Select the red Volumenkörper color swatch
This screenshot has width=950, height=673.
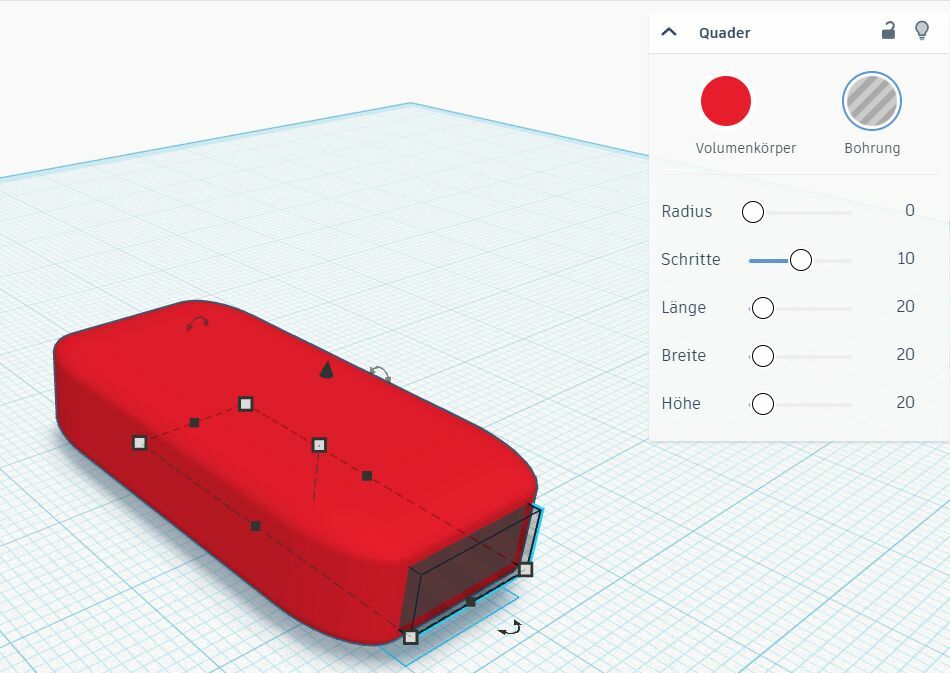click(x=726, y=101)
